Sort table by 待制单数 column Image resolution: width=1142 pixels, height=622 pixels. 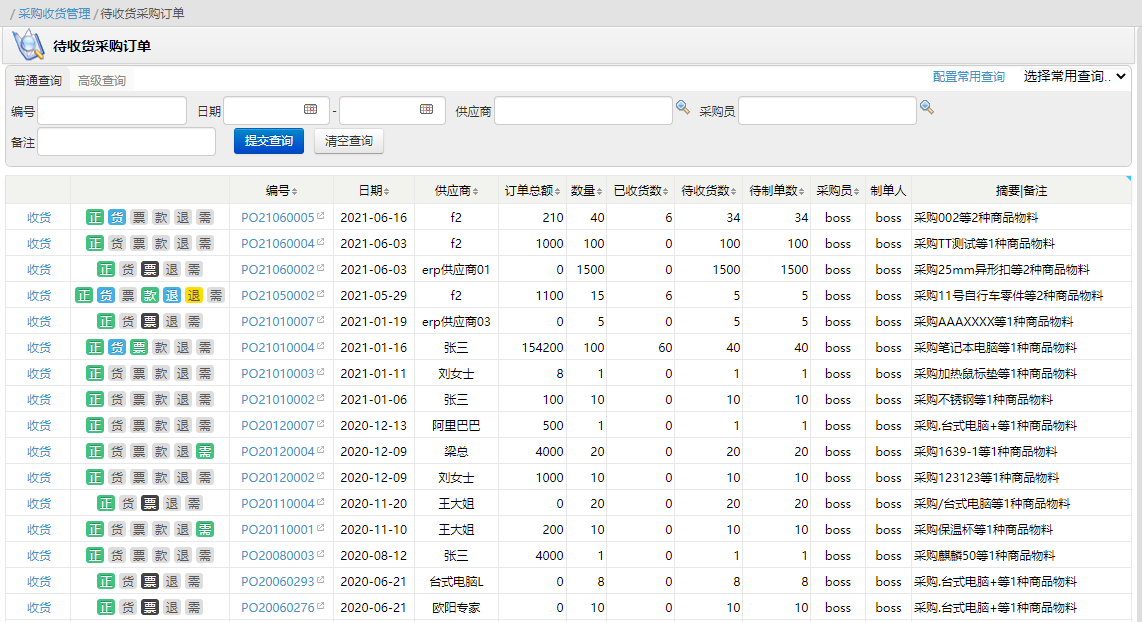[776, 191]
